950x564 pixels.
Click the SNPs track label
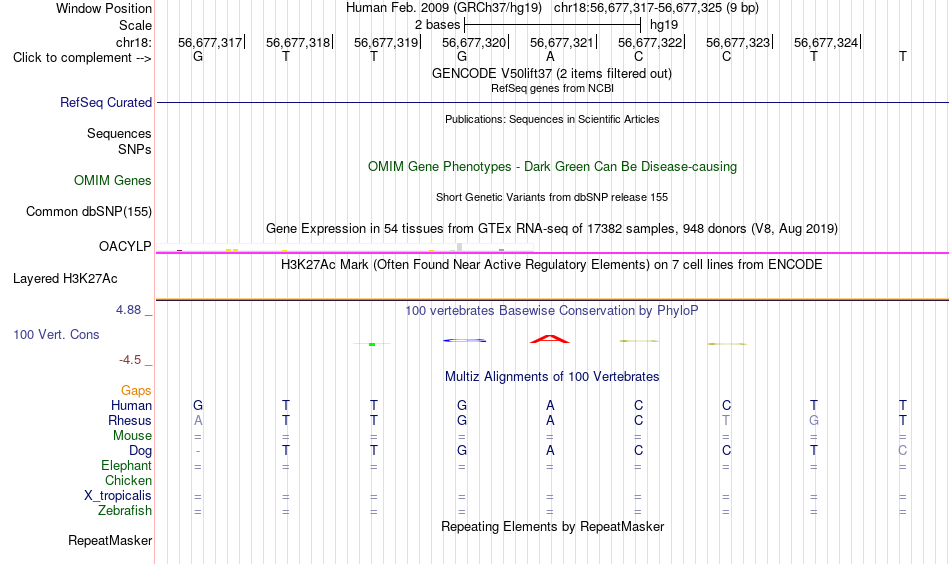(x=135, y=149)
